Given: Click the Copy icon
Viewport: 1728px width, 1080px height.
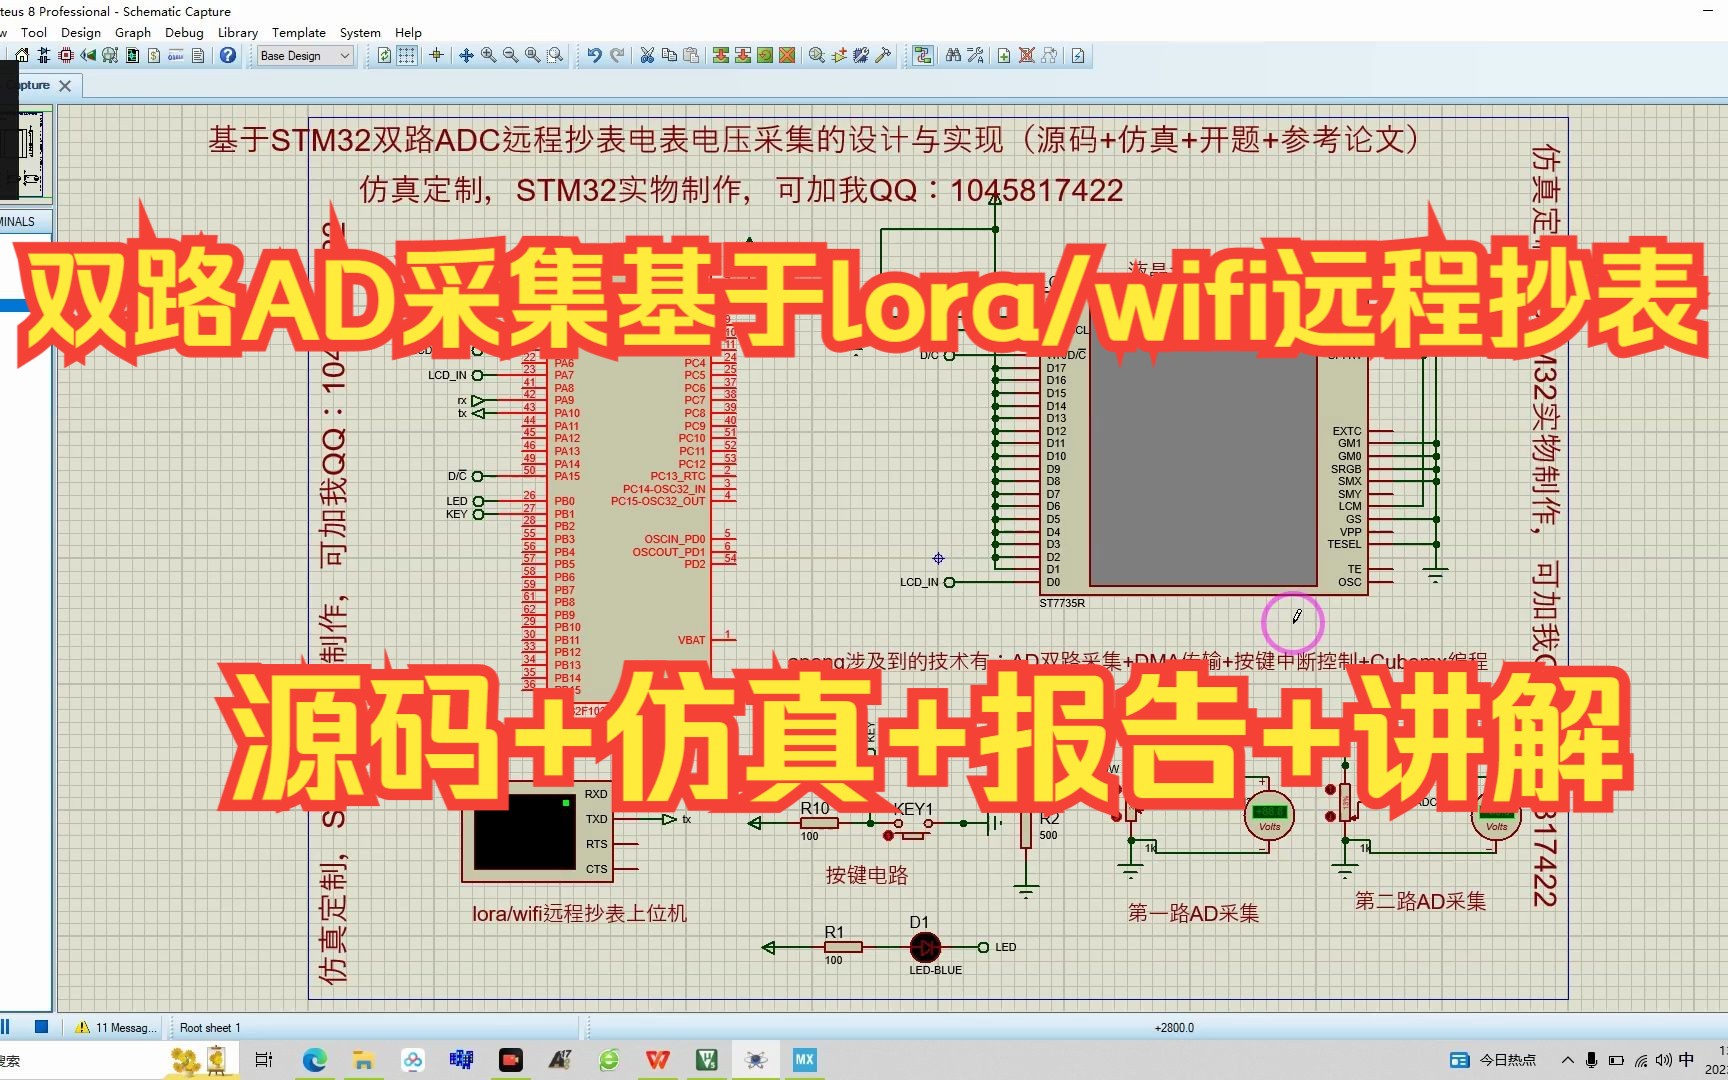Looking at the screenshot, I should point(669,55).
